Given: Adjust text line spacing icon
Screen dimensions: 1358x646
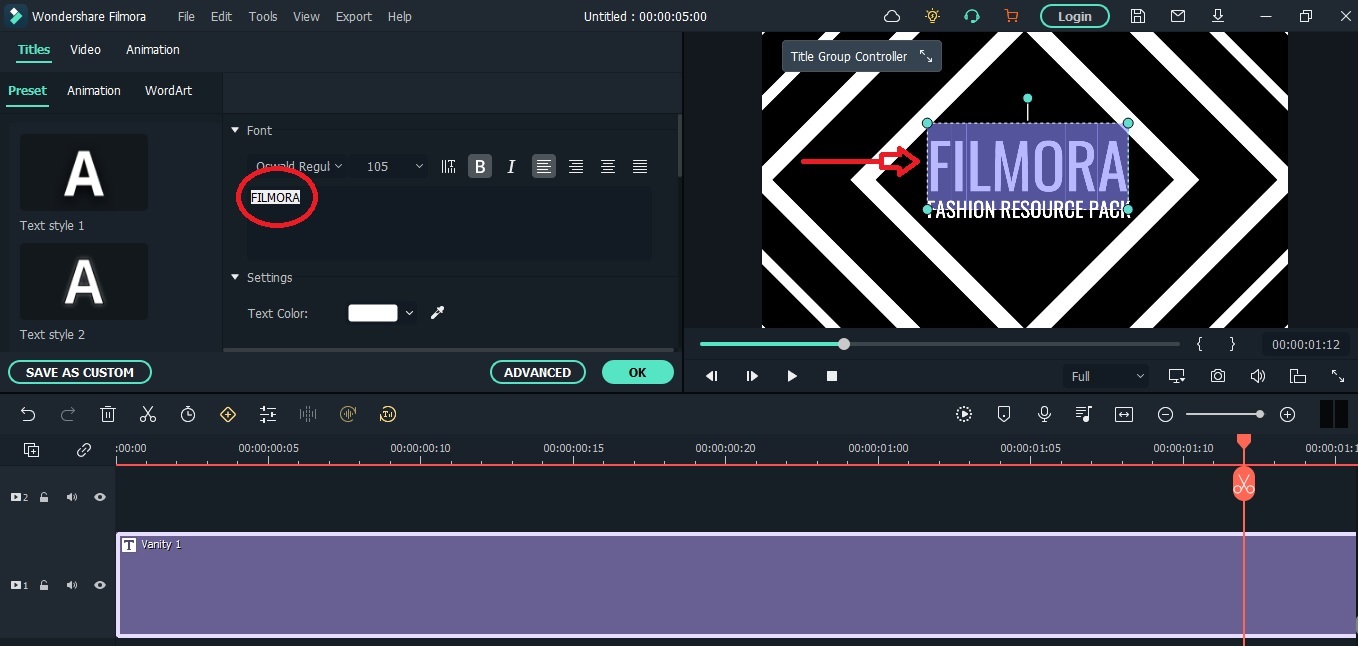Looking at the screenshot, I should (x=449, y=167).
